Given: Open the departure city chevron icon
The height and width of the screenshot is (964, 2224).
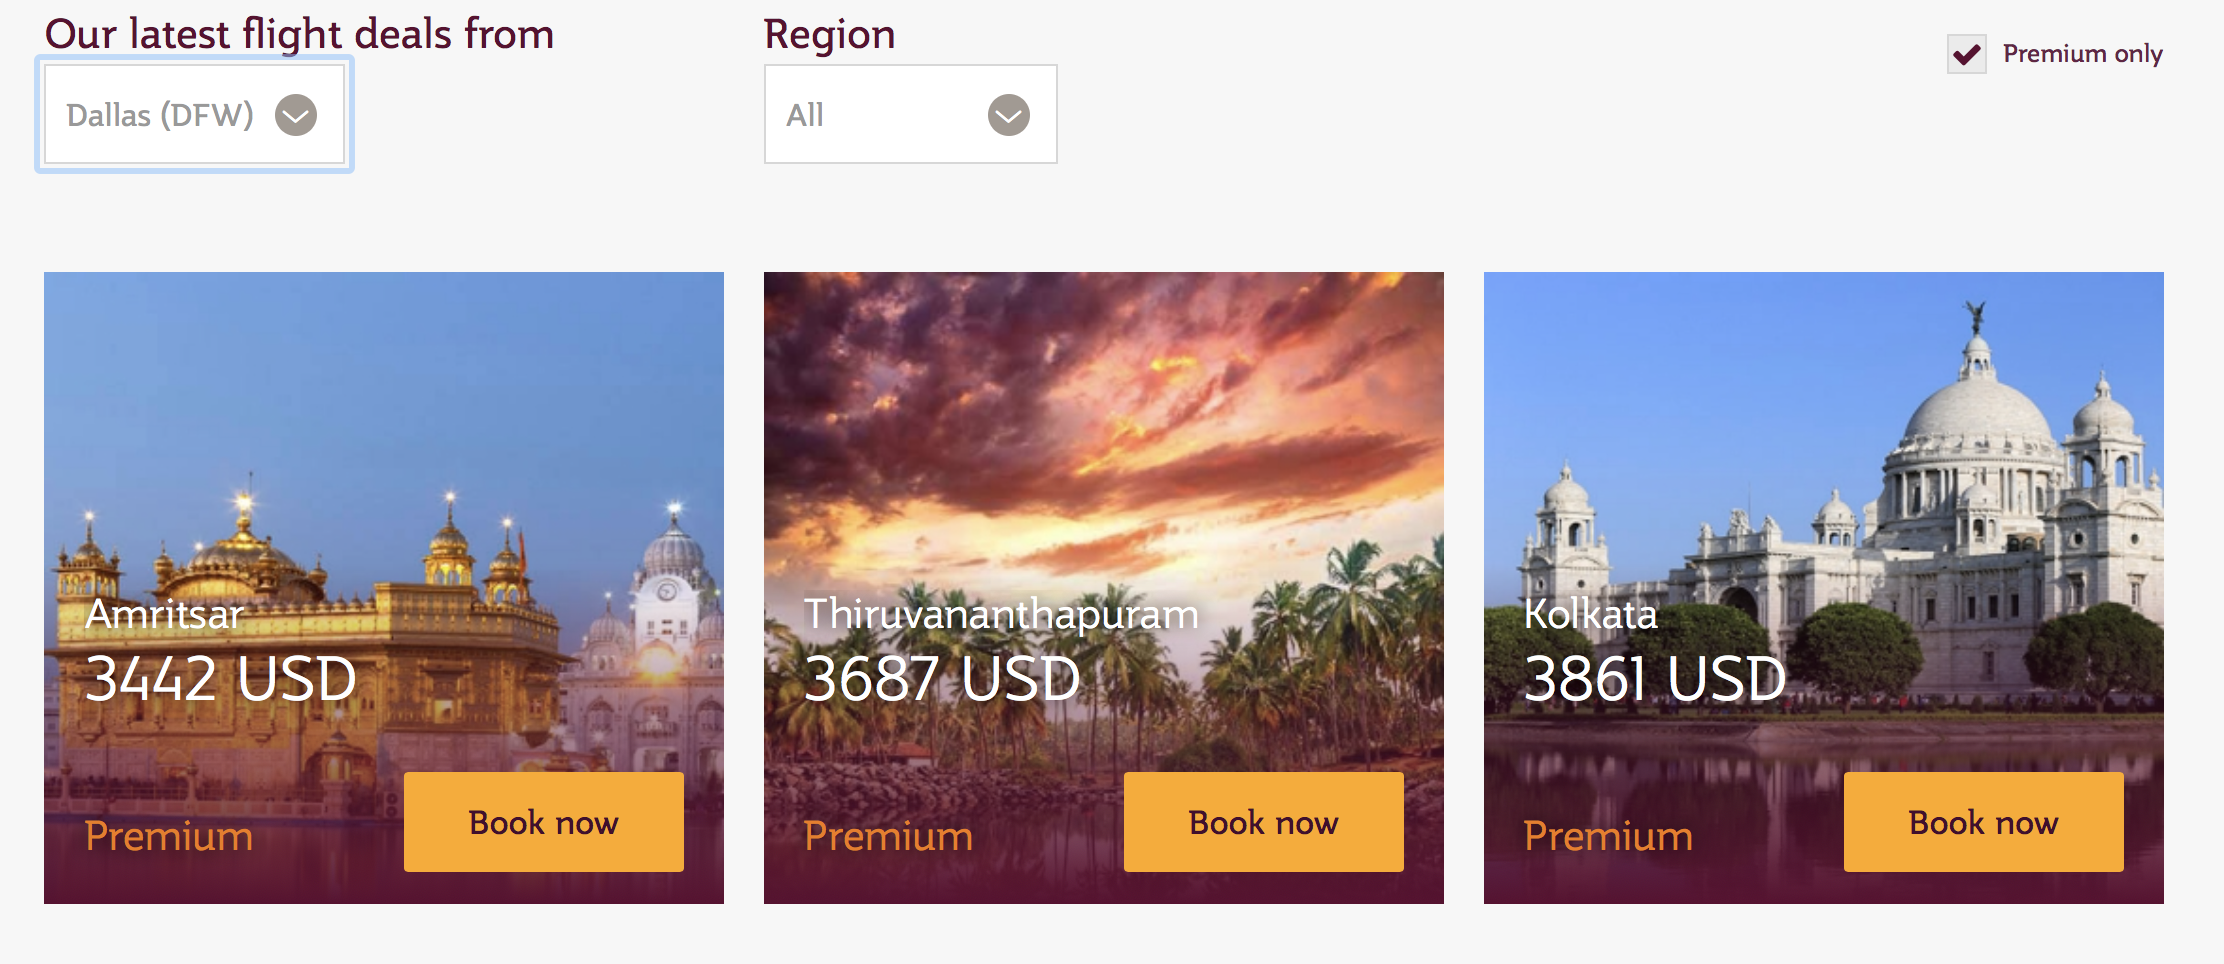Looking at the screenshot, I should click(295, 114).
